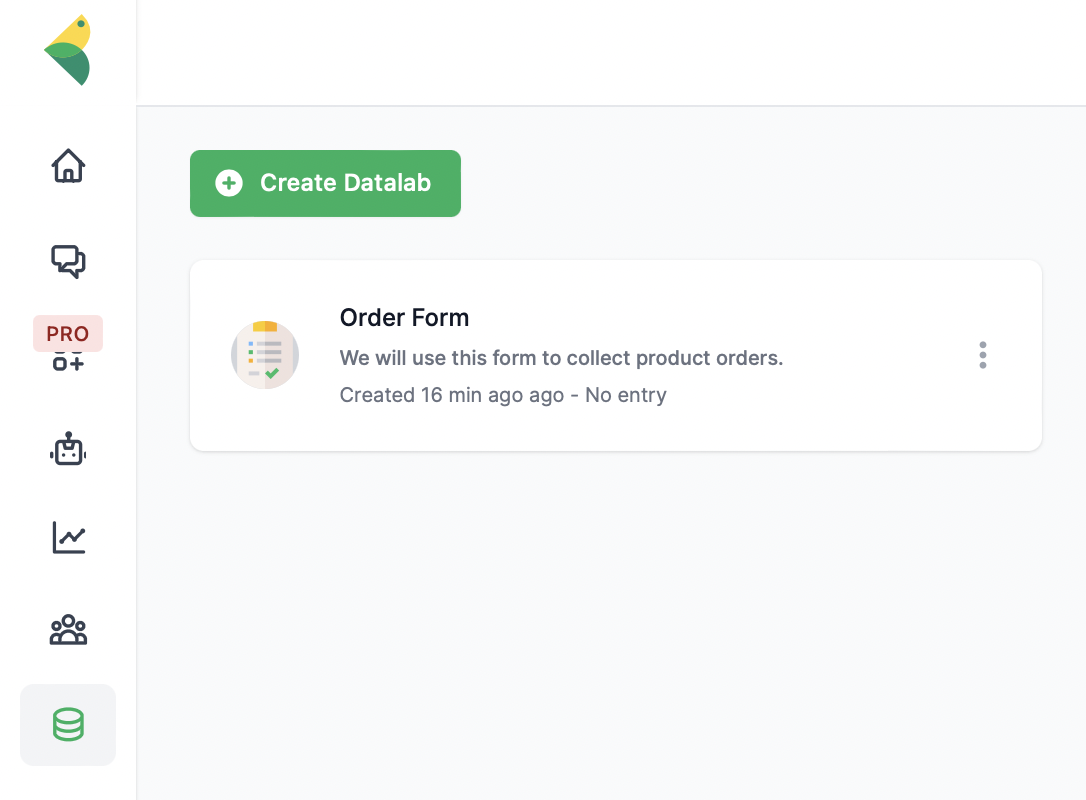Open the Order Form datalab title
Image resolution: width=1086 pixels, height=800 pixels.
(x=404, y=318)
